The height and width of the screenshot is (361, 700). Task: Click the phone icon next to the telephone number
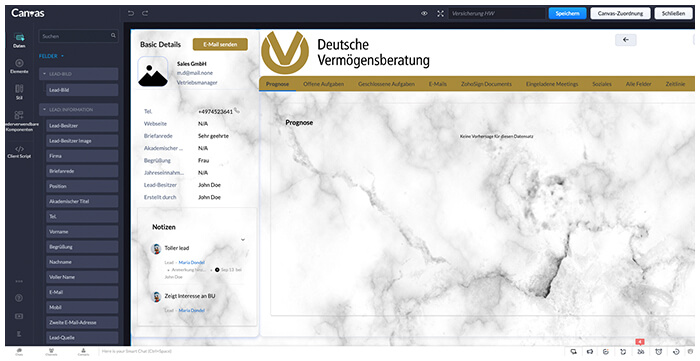pyautogui.click(x=237, y=110)
